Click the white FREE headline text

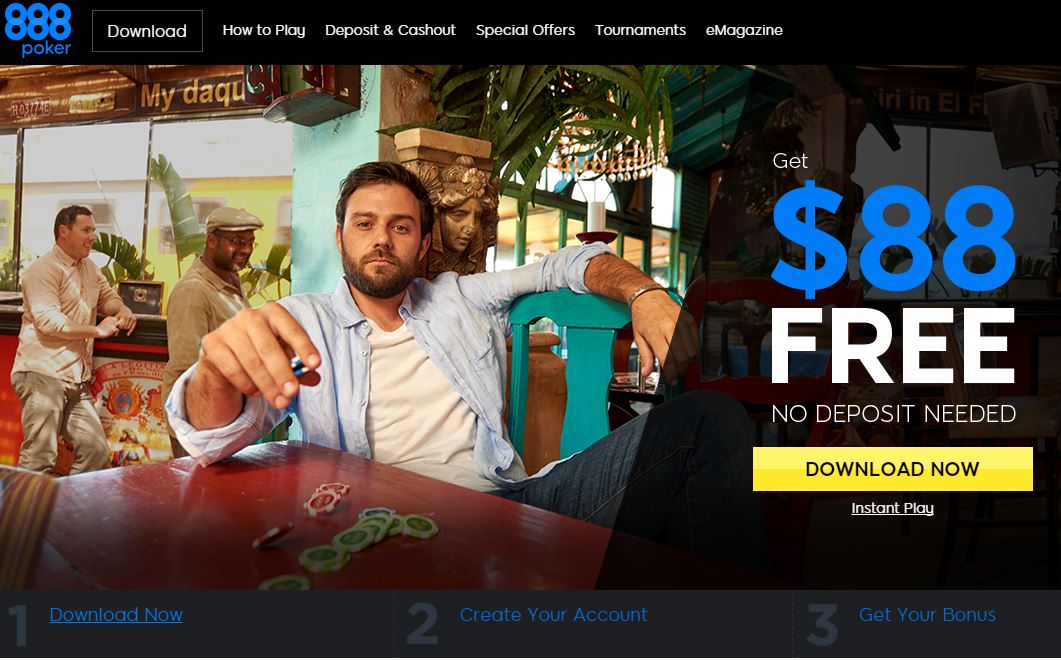coord(893,346)
